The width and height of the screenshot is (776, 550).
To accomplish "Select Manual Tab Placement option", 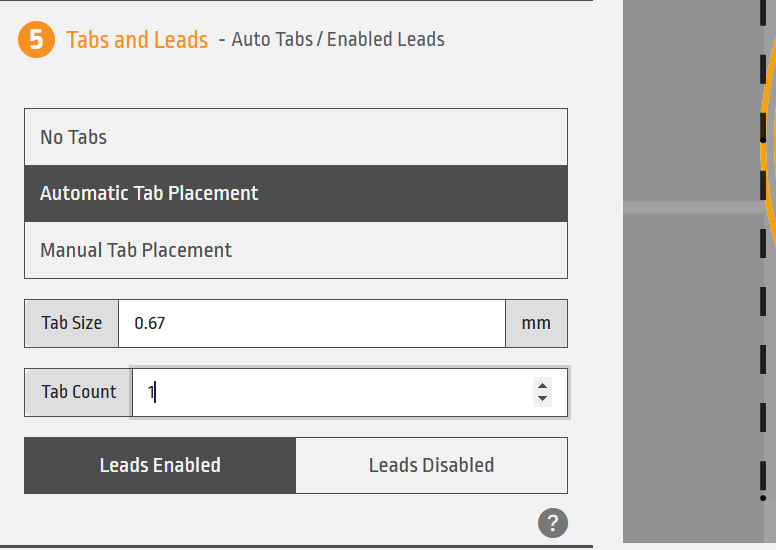I will [x=296, y=250].
